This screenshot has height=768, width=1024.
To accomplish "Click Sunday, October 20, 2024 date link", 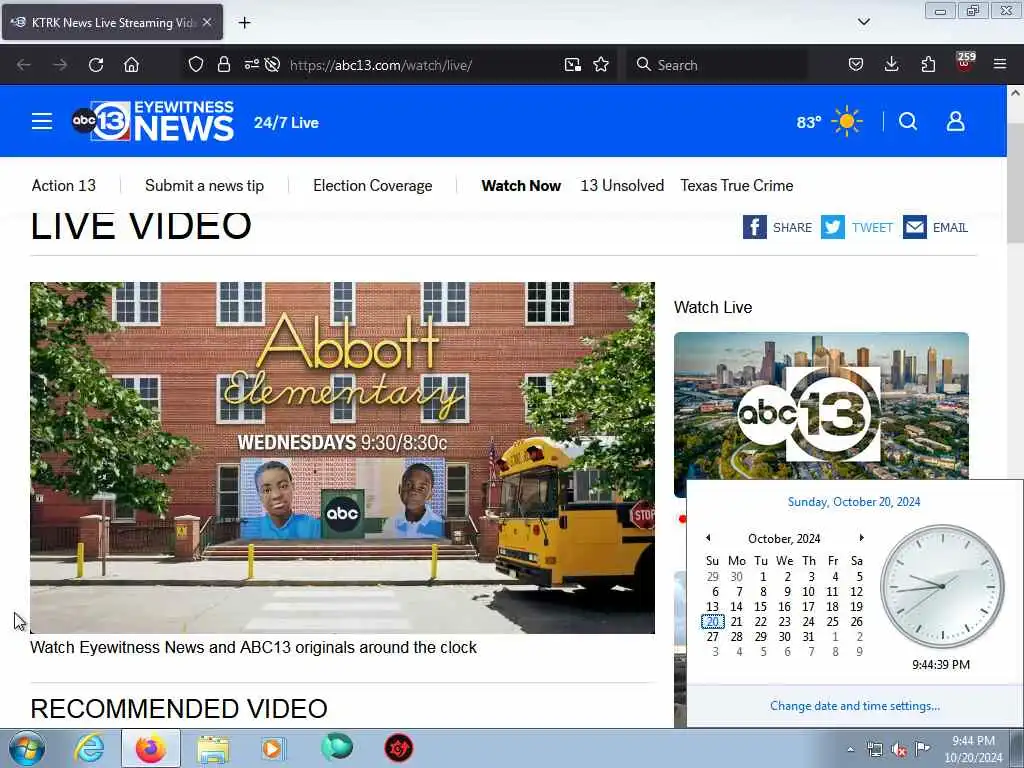I will coord(854,502).
